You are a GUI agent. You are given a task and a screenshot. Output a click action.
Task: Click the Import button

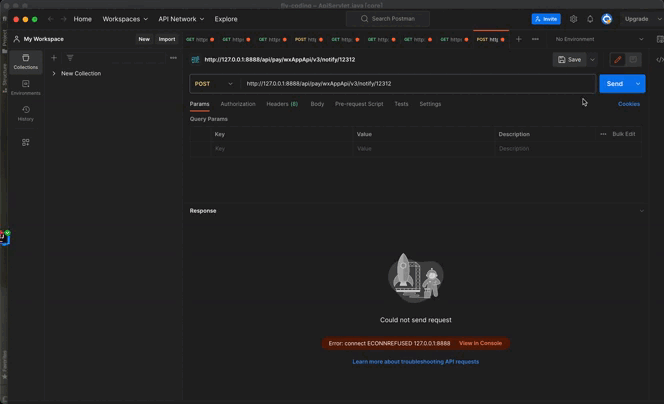click(x=167, y=39)
